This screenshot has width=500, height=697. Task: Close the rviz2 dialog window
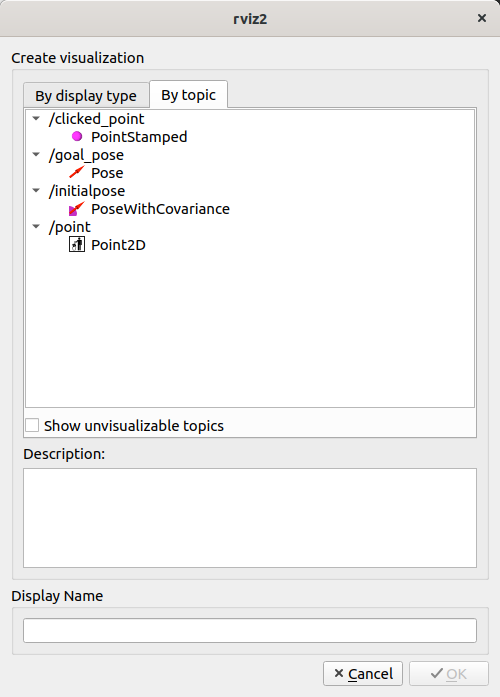tap(482, 18)
